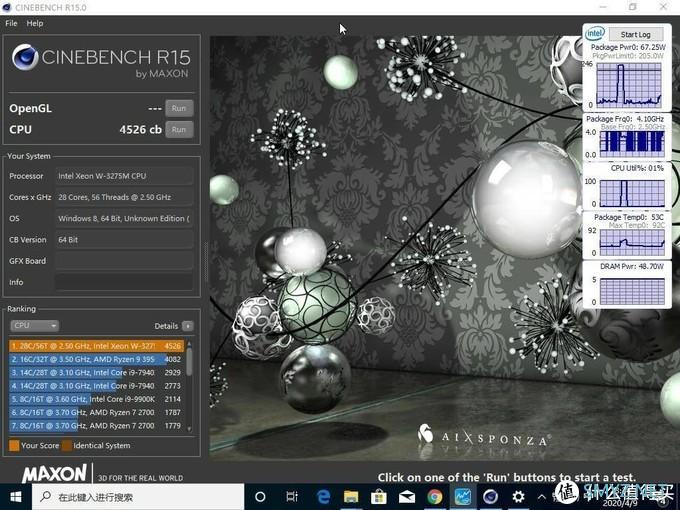The image size is (680, 510).
Task: Switch to Intel Power Gadget taskbar icon
Action: 463,497
